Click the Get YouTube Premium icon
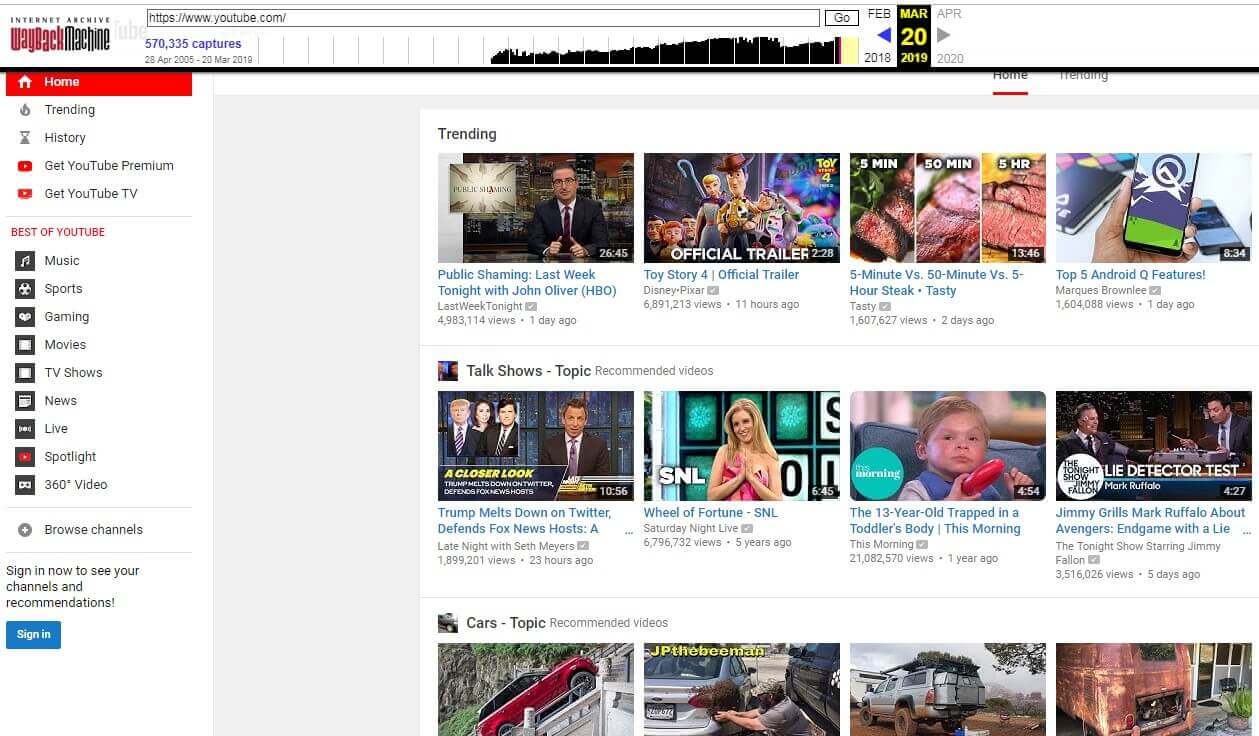 [x=25, y=166]
